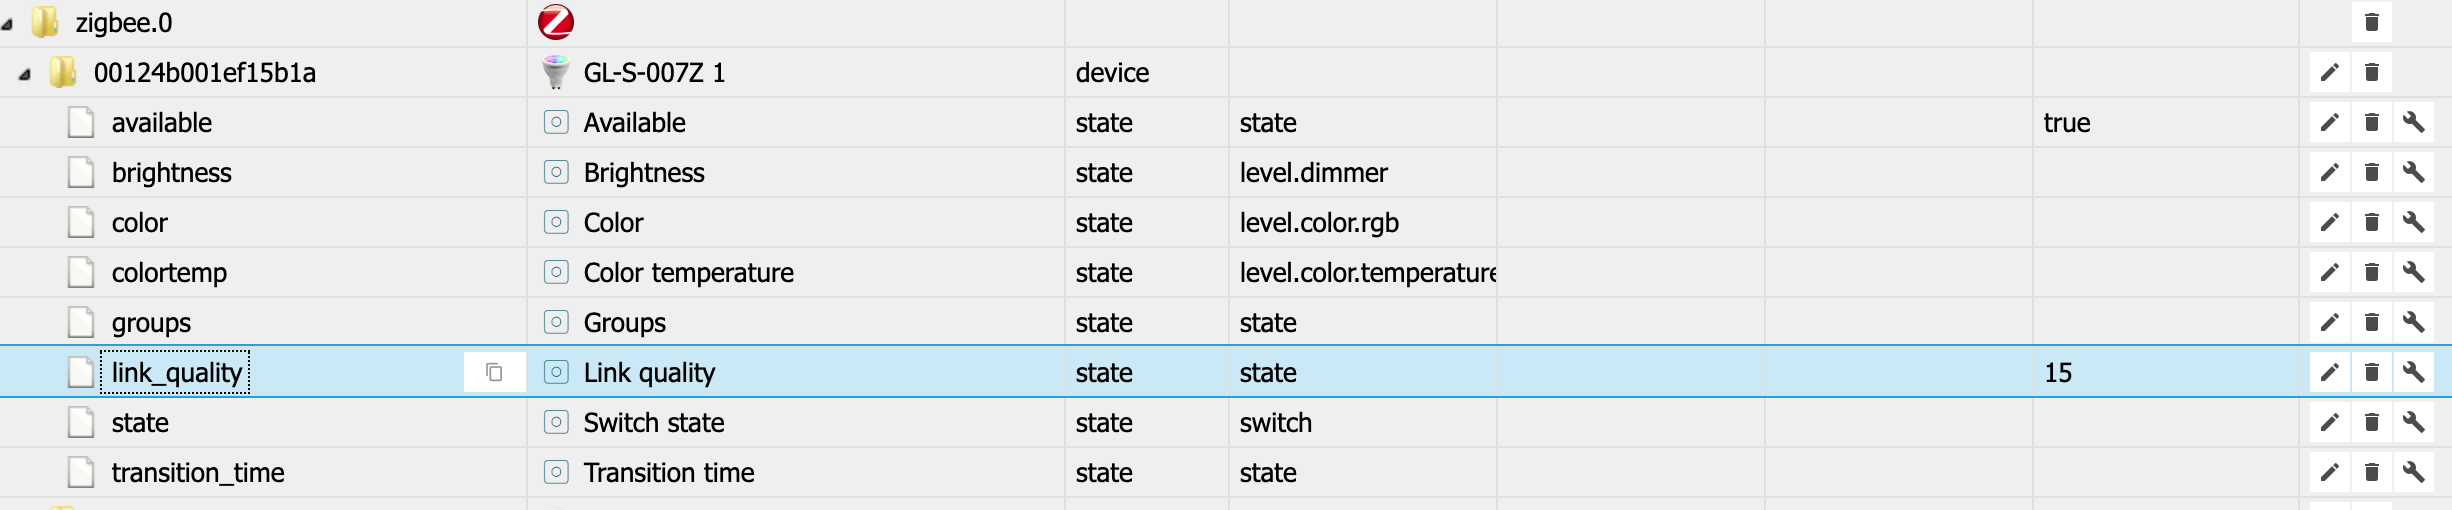
Task: Open wrench settings for colortemp
Action: [2413, 272]
